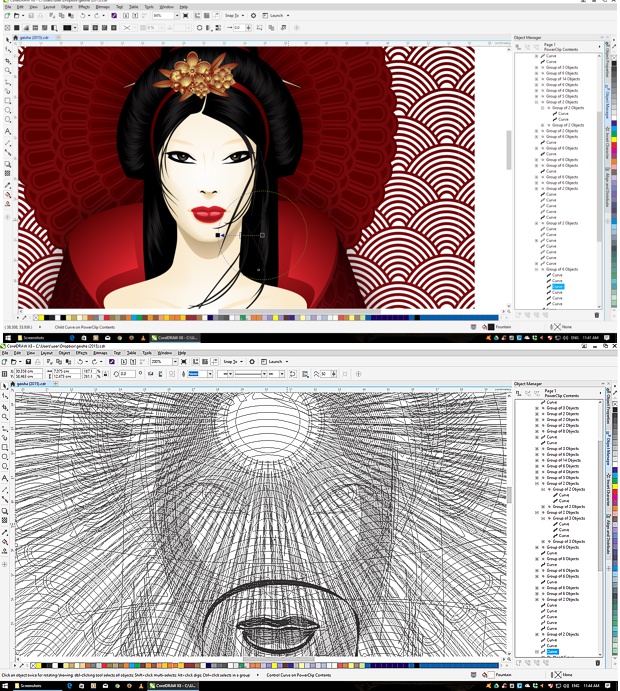Select the Polygon tool in upper window toolbox
Screen dimensions: 620x691
pos(7,119)
